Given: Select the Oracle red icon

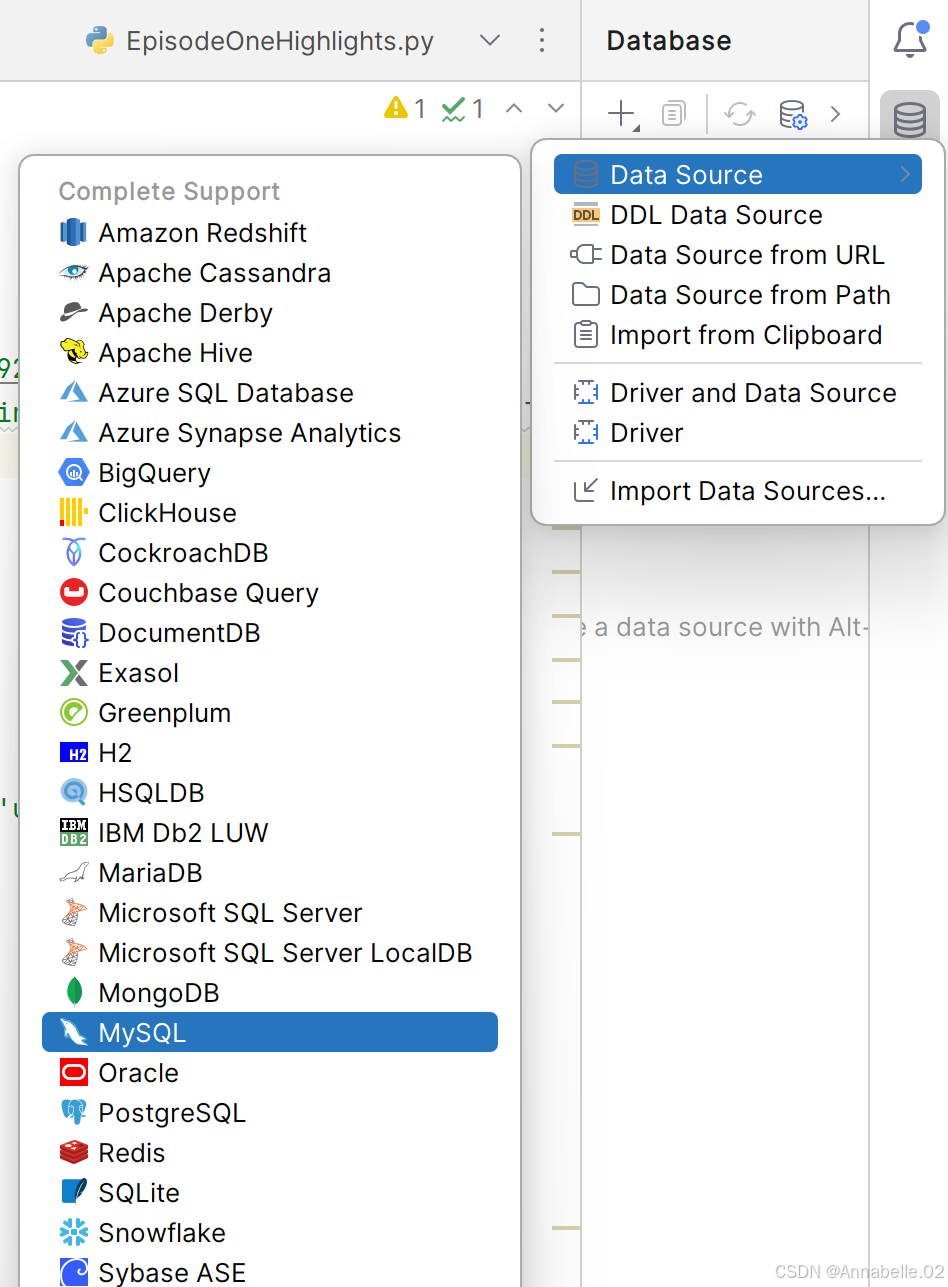Looking at the screenshot, I should (x=74, y=1073).
